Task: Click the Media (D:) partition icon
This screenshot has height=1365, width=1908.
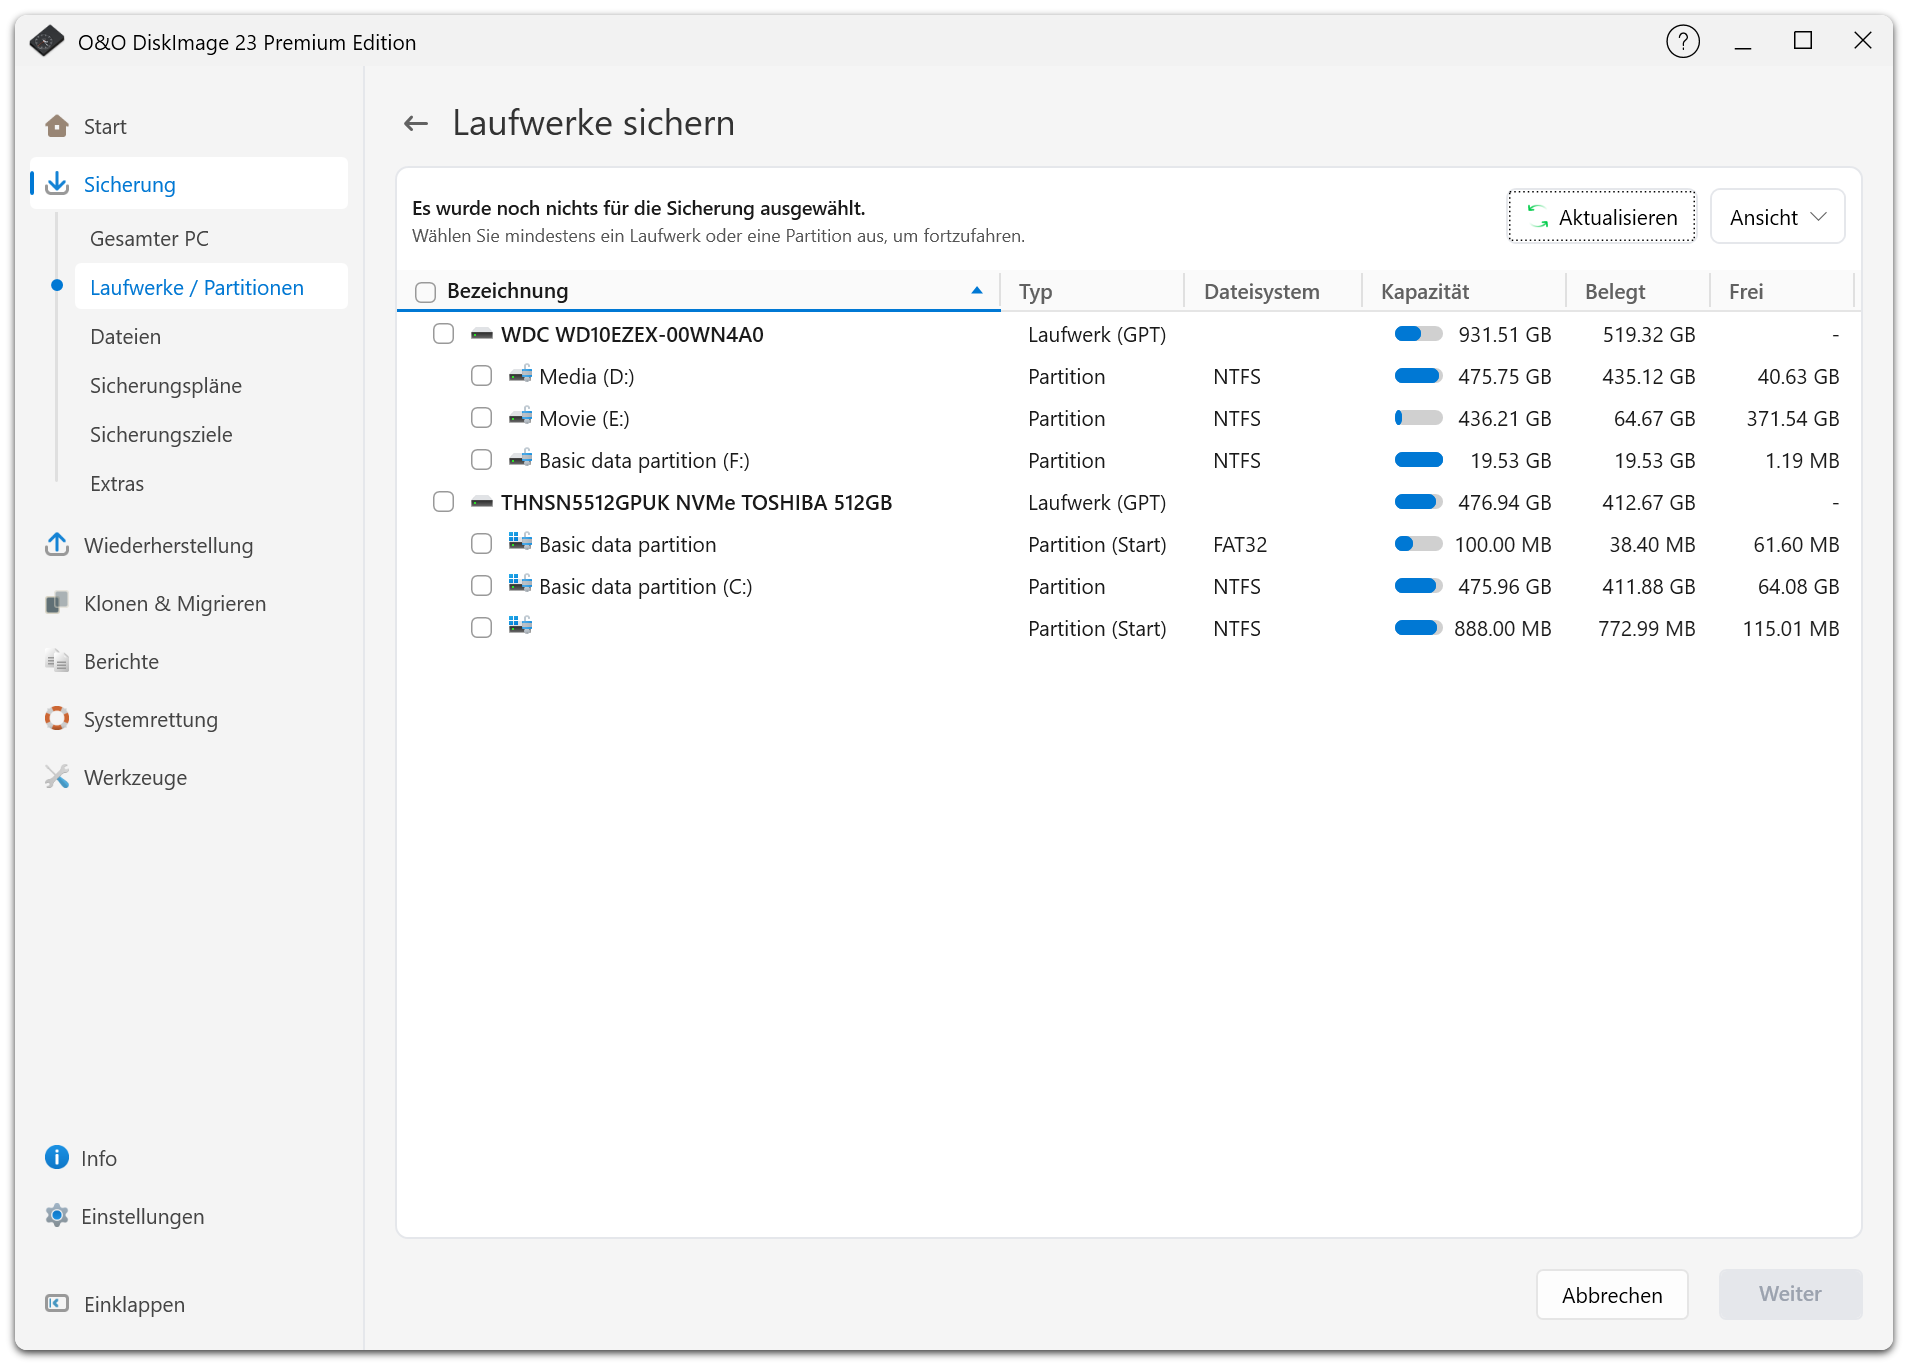Action: coord(520,375)
